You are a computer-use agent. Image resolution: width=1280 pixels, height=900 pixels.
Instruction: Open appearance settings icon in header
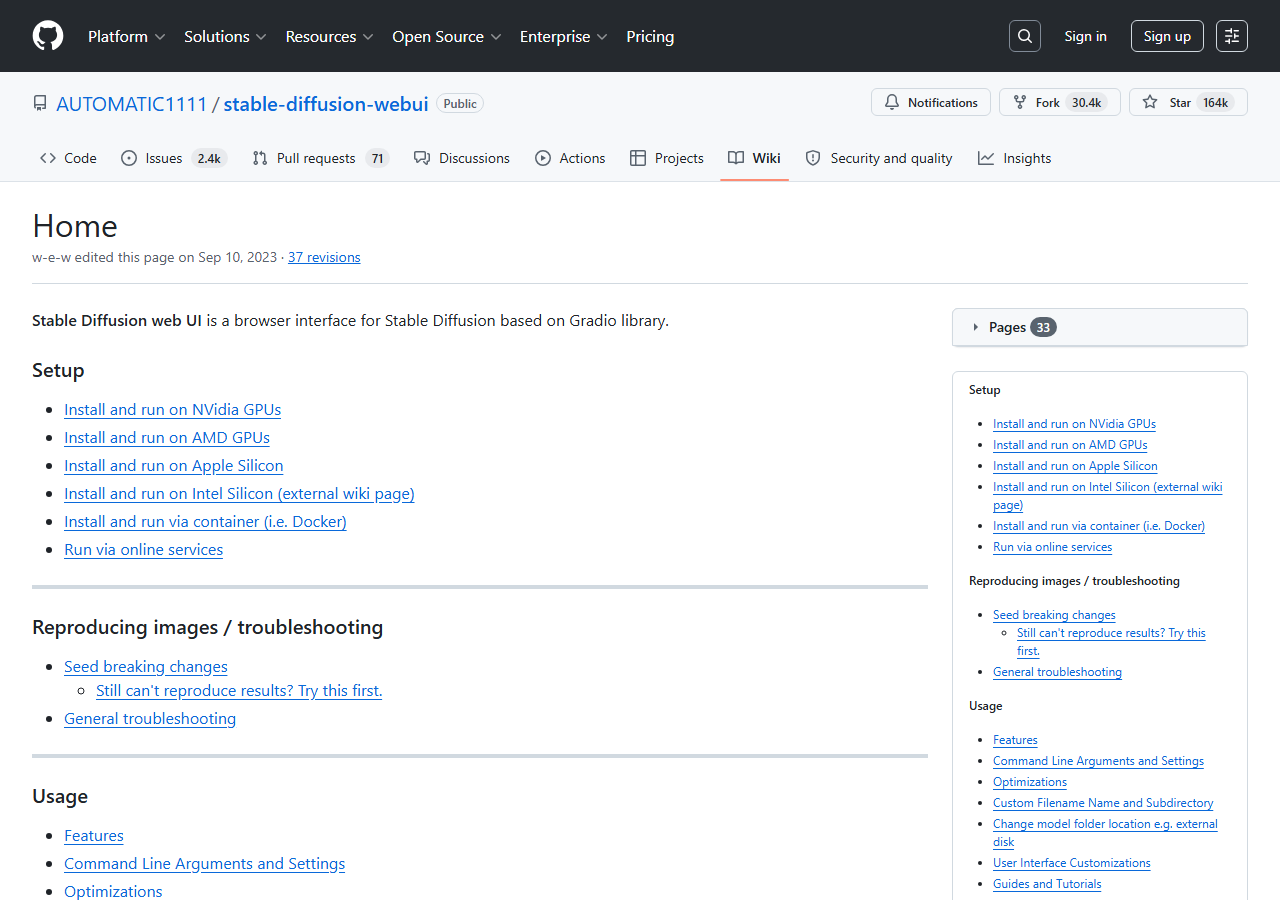point(1232,36)
